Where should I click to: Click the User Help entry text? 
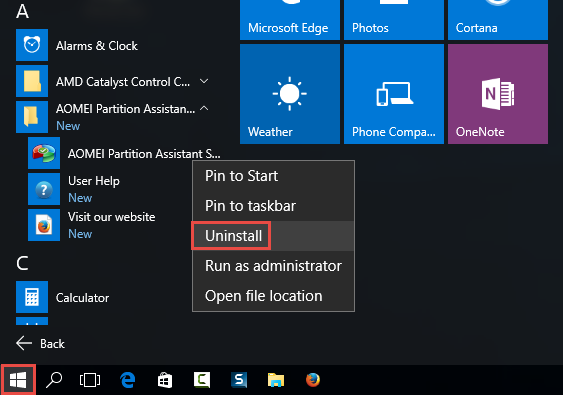[94, 181]
